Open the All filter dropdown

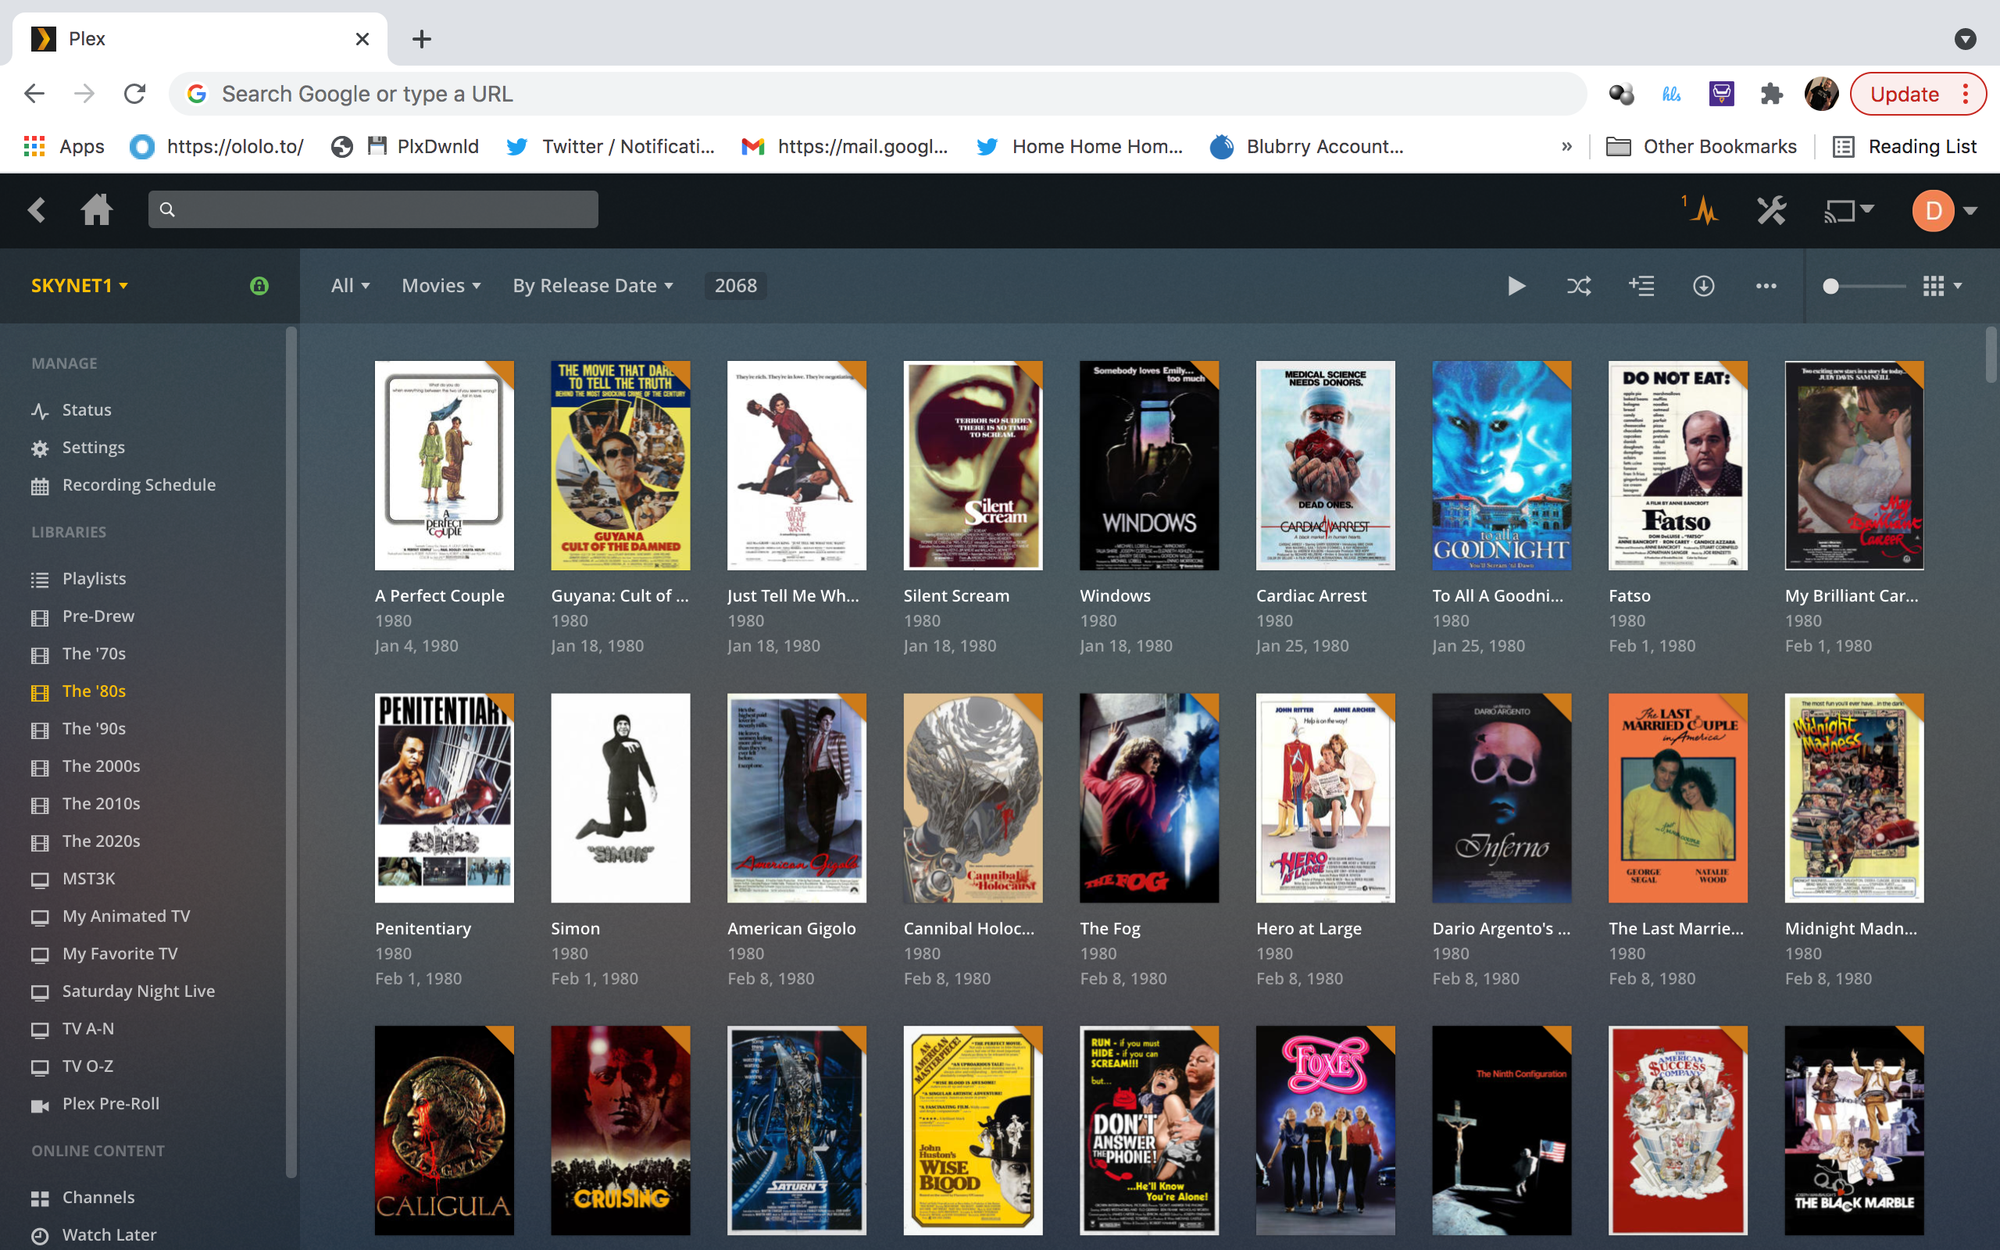coord(350,286)
